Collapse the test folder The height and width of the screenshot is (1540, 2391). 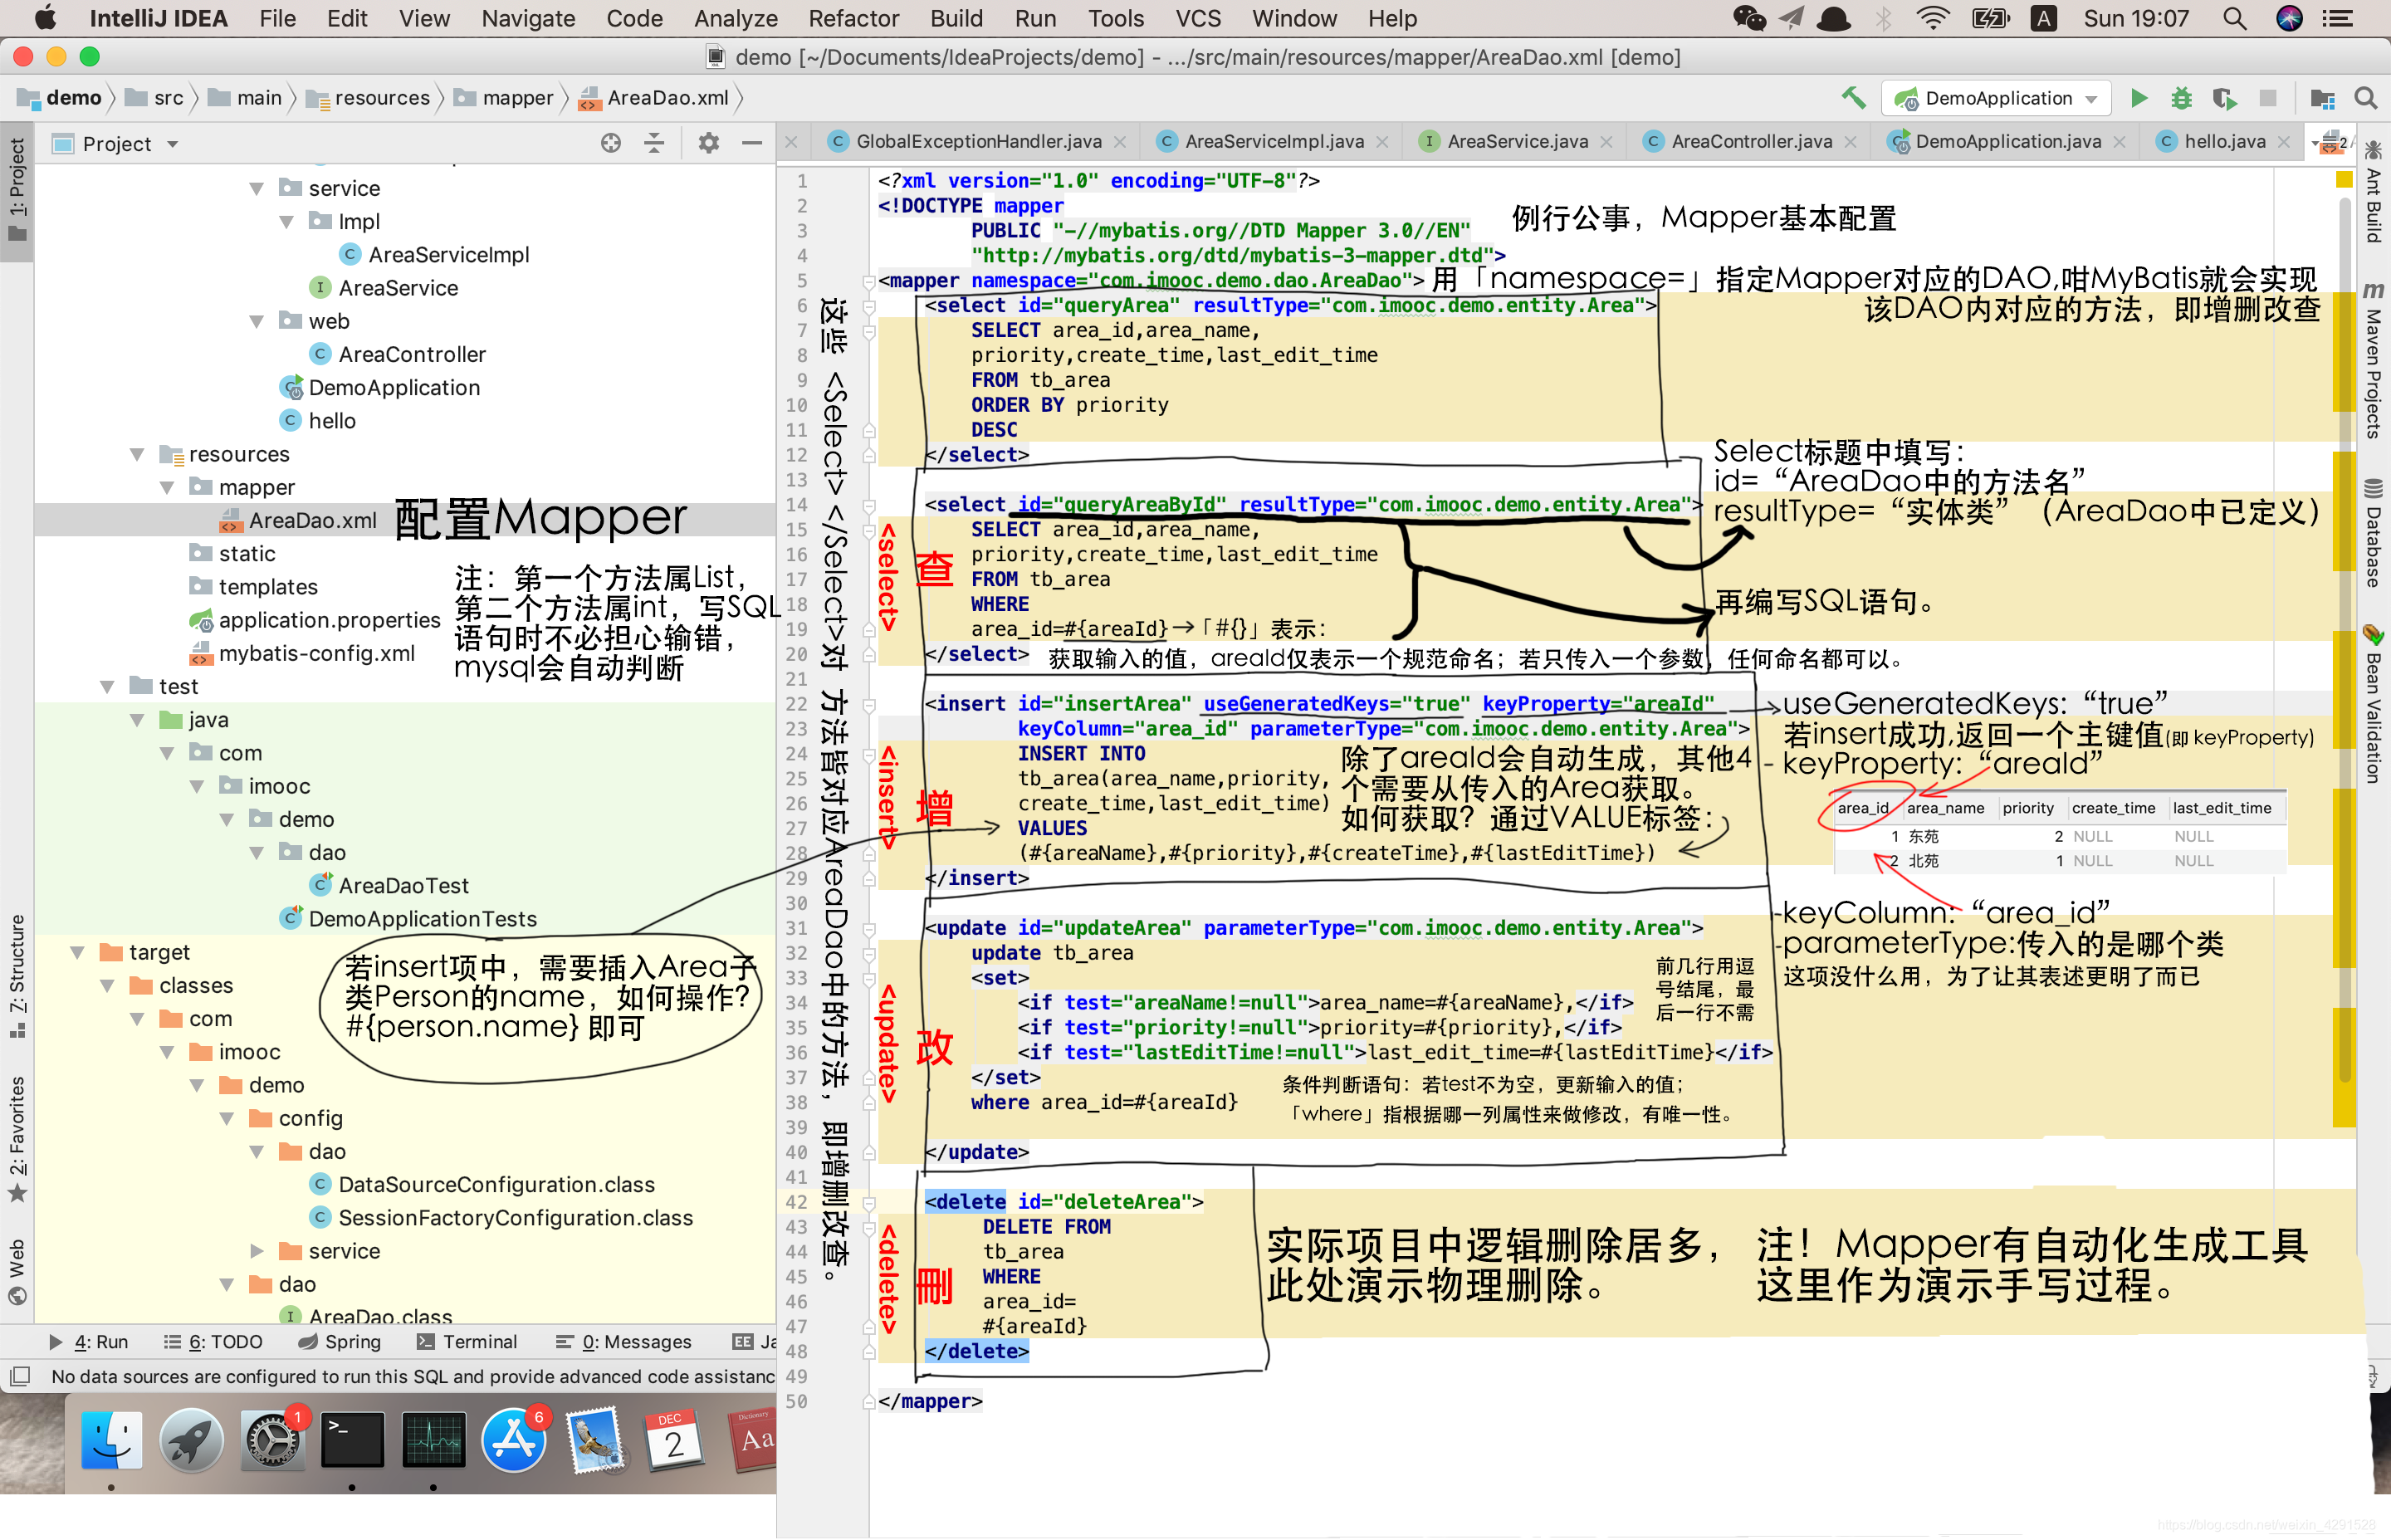tap(107, 686)
